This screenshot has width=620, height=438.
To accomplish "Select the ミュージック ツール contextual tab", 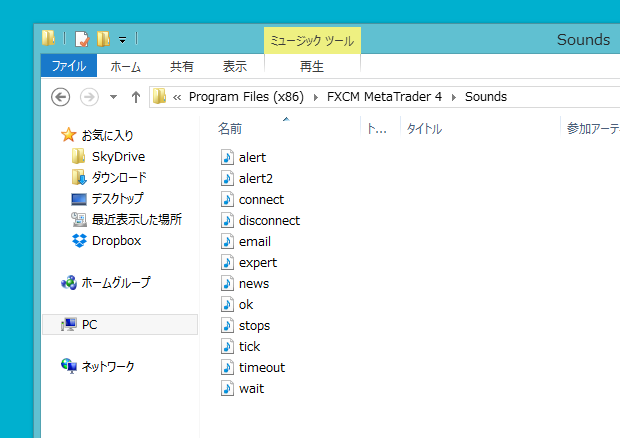I will (x=312, y=40).
